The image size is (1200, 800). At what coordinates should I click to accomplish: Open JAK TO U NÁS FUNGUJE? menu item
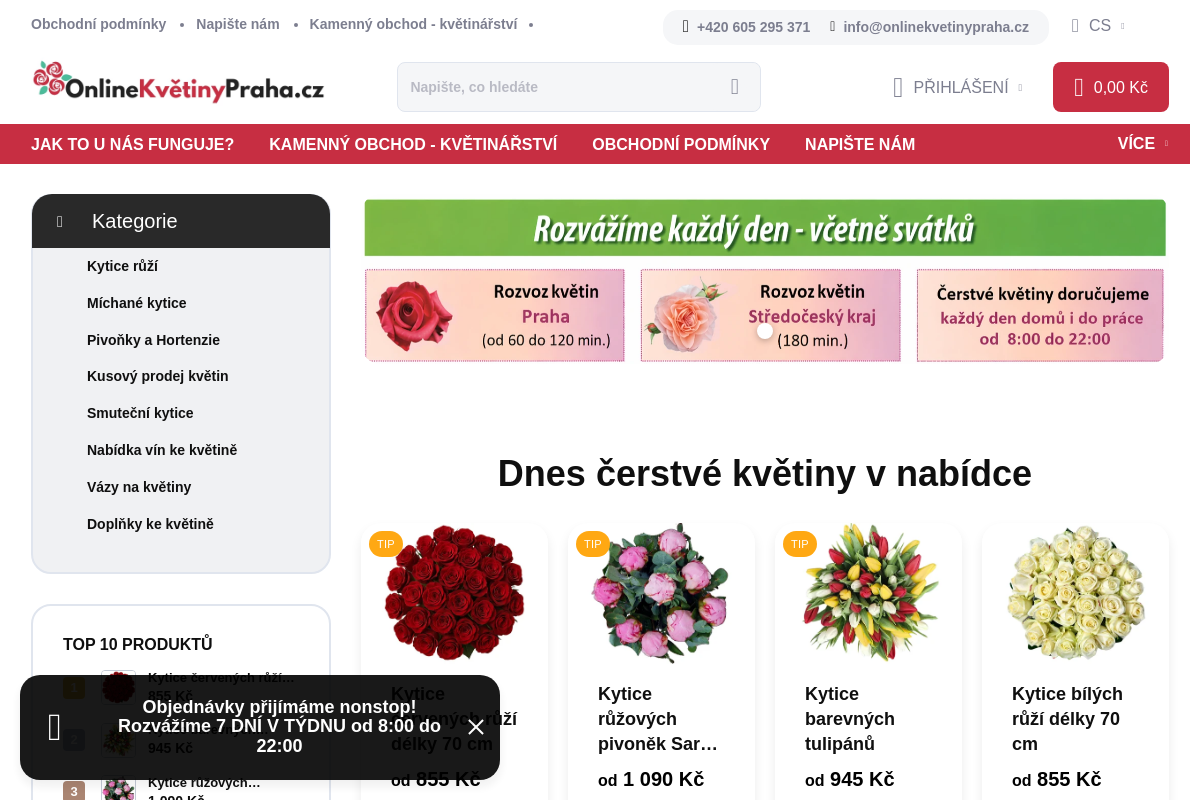(132, 144)
